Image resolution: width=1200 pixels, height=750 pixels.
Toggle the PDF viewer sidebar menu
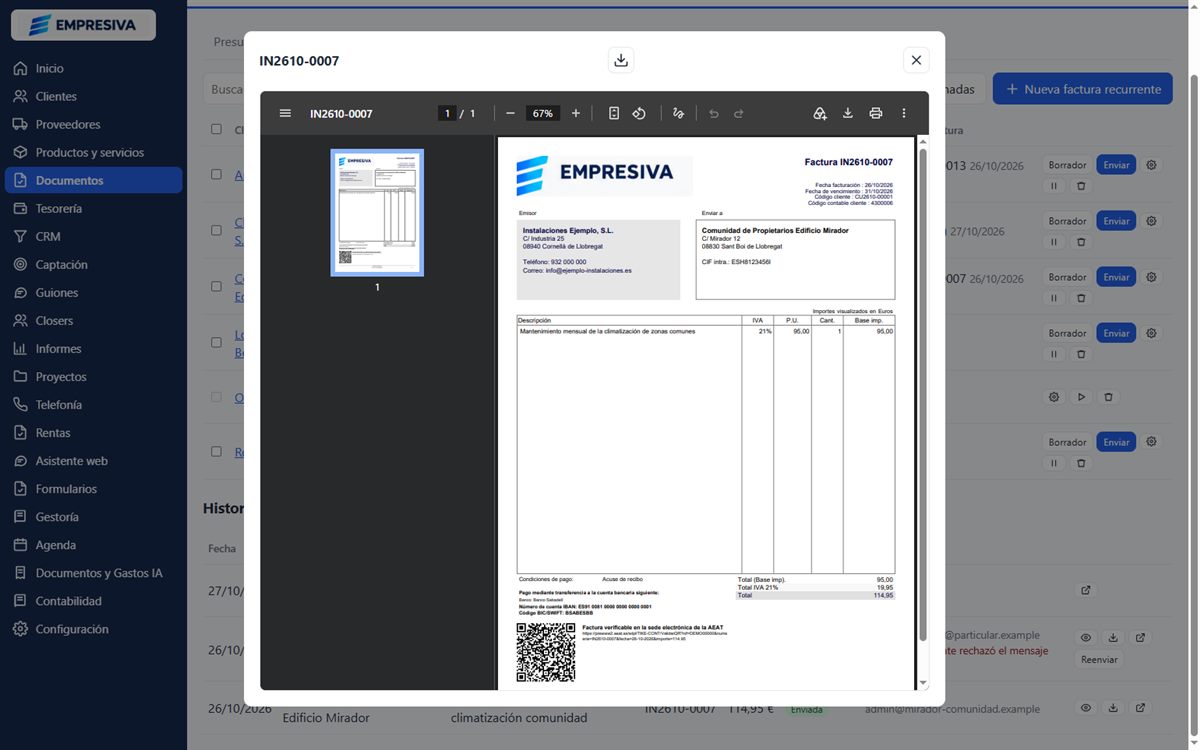click(285, 113)
